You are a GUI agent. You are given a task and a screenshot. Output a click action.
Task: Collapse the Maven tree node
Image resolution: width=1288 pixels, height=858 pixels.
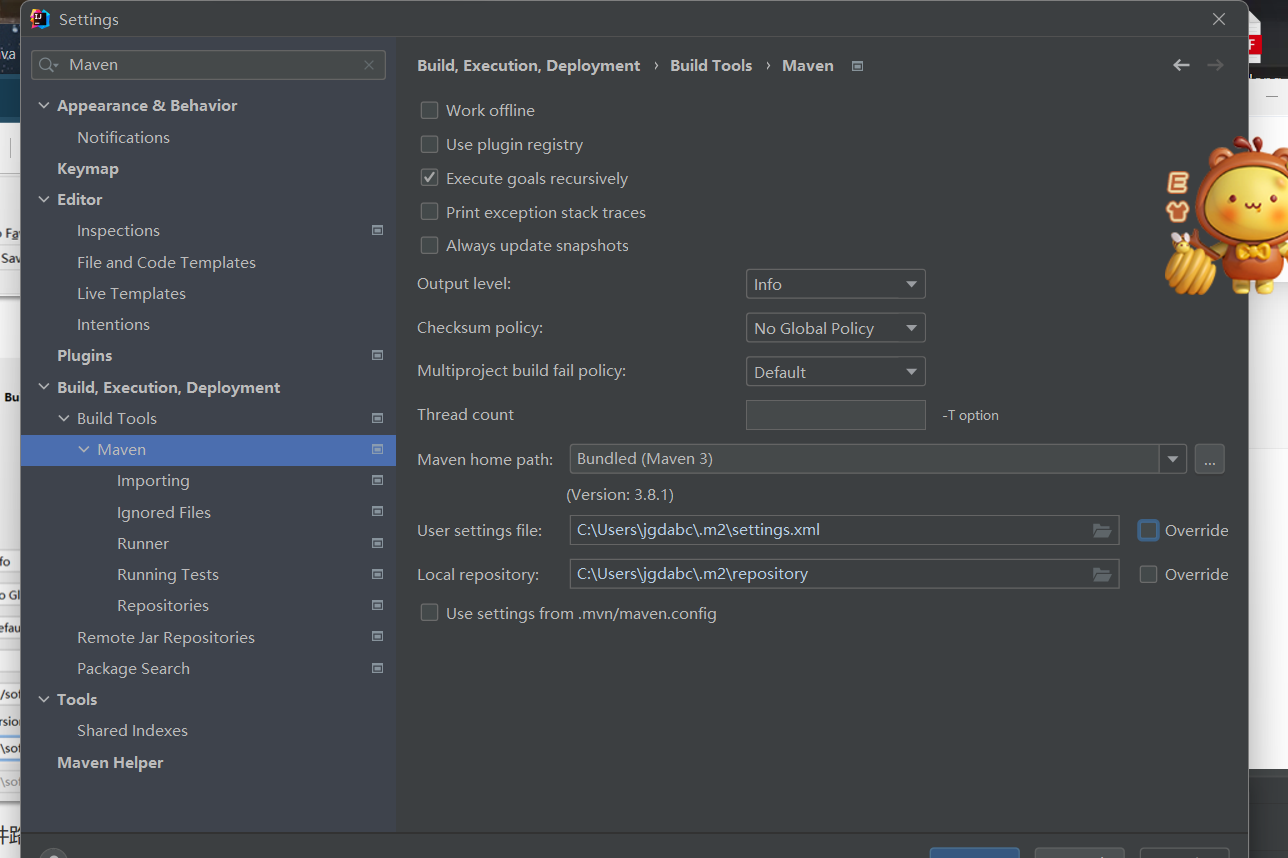pos(84,449)
